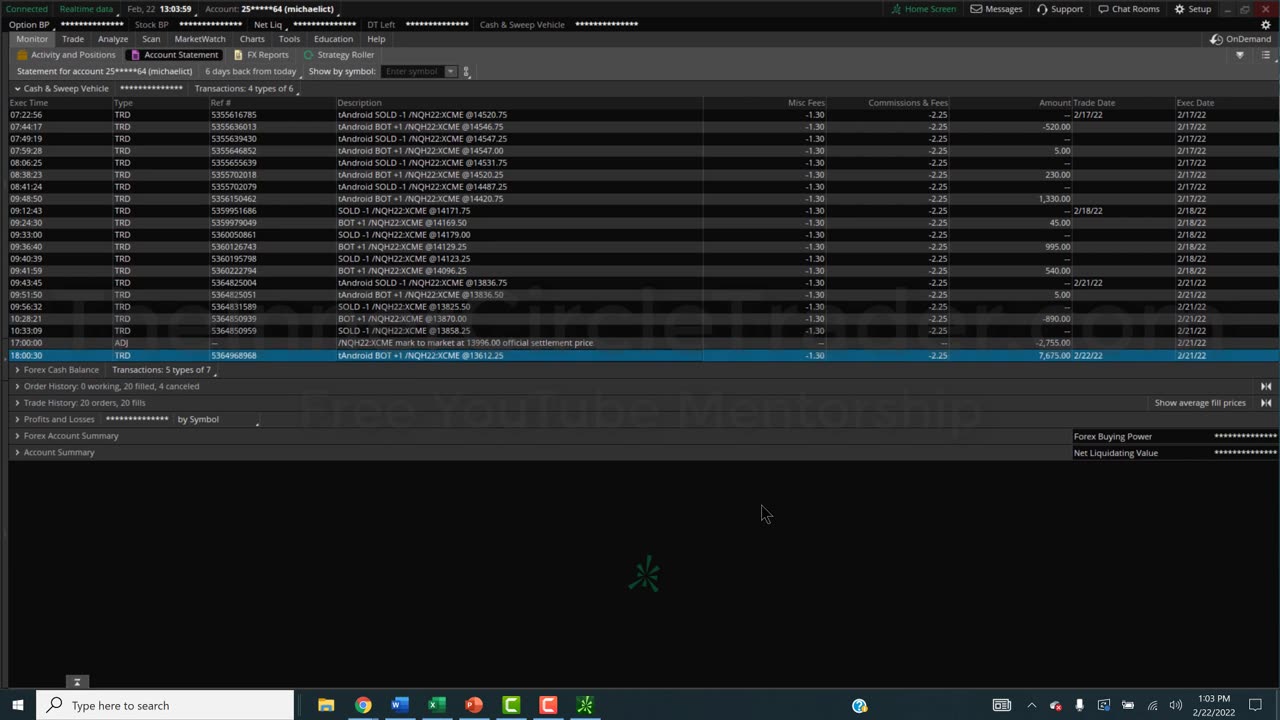The height and width of the screenshot is (720, 1280).
Task: Go to the MarketWatch tab
Action: pos(200,39)
